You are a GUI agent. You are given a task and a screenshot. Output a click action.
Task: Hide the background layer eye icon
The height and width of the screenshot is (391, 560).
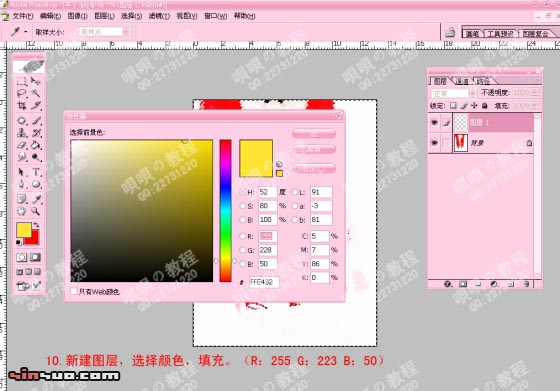(434, 143)
